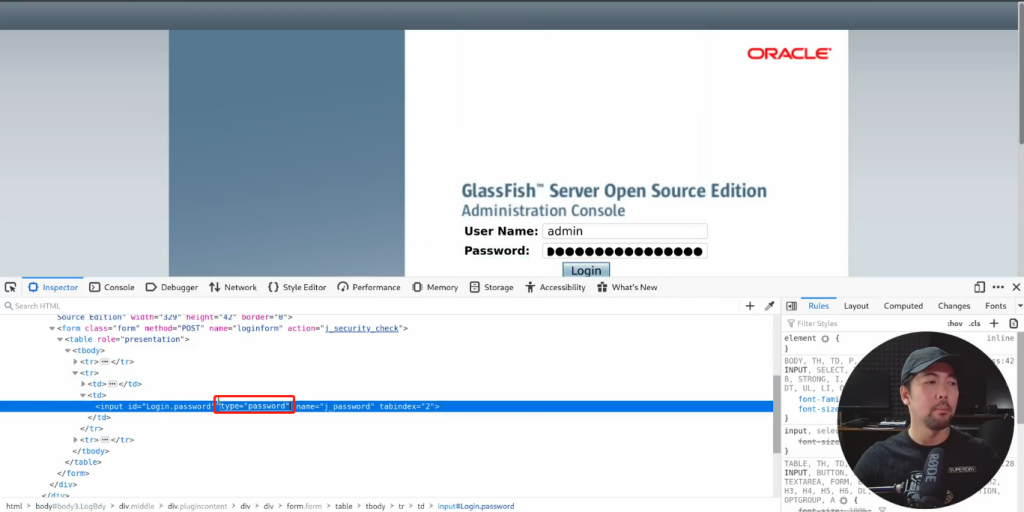This screenshot has width=1024, height=512.
Task: Toggle :hov pseudo-class panel
Action: click(955, 323)
